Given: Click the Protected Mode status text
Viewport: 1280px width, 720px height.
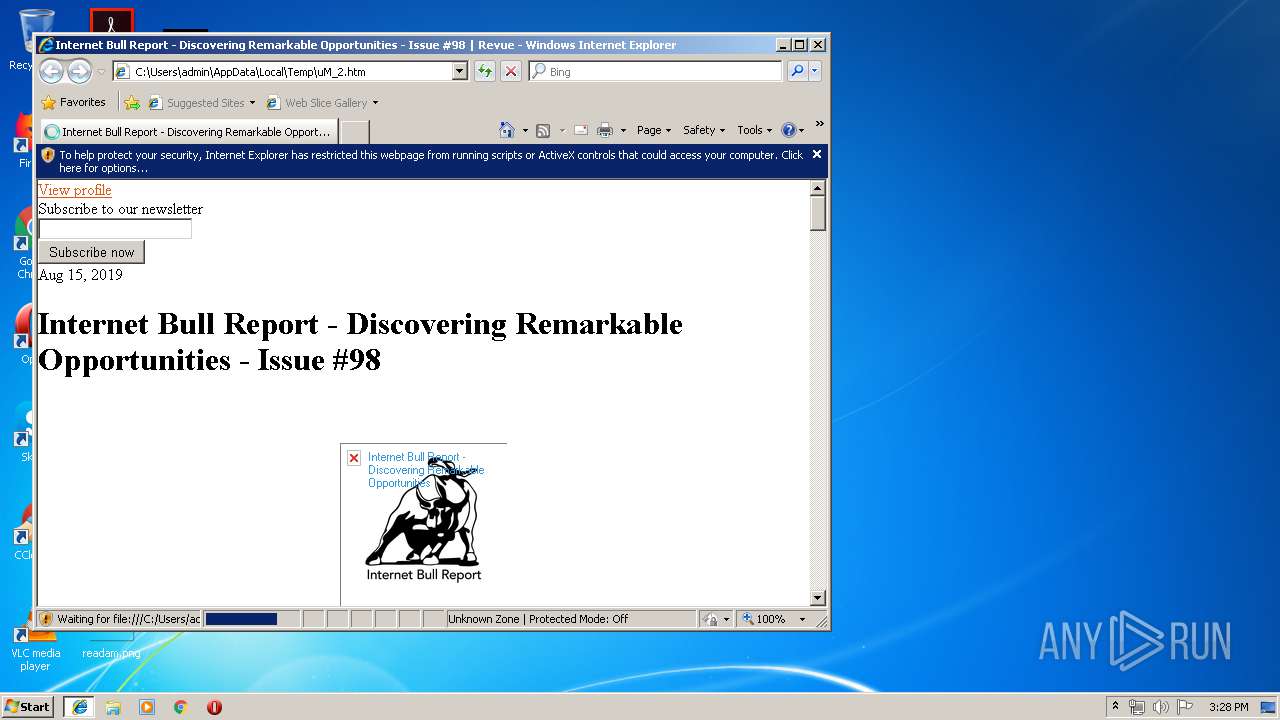Looking at the screenshot, I should tap(538, 619).
